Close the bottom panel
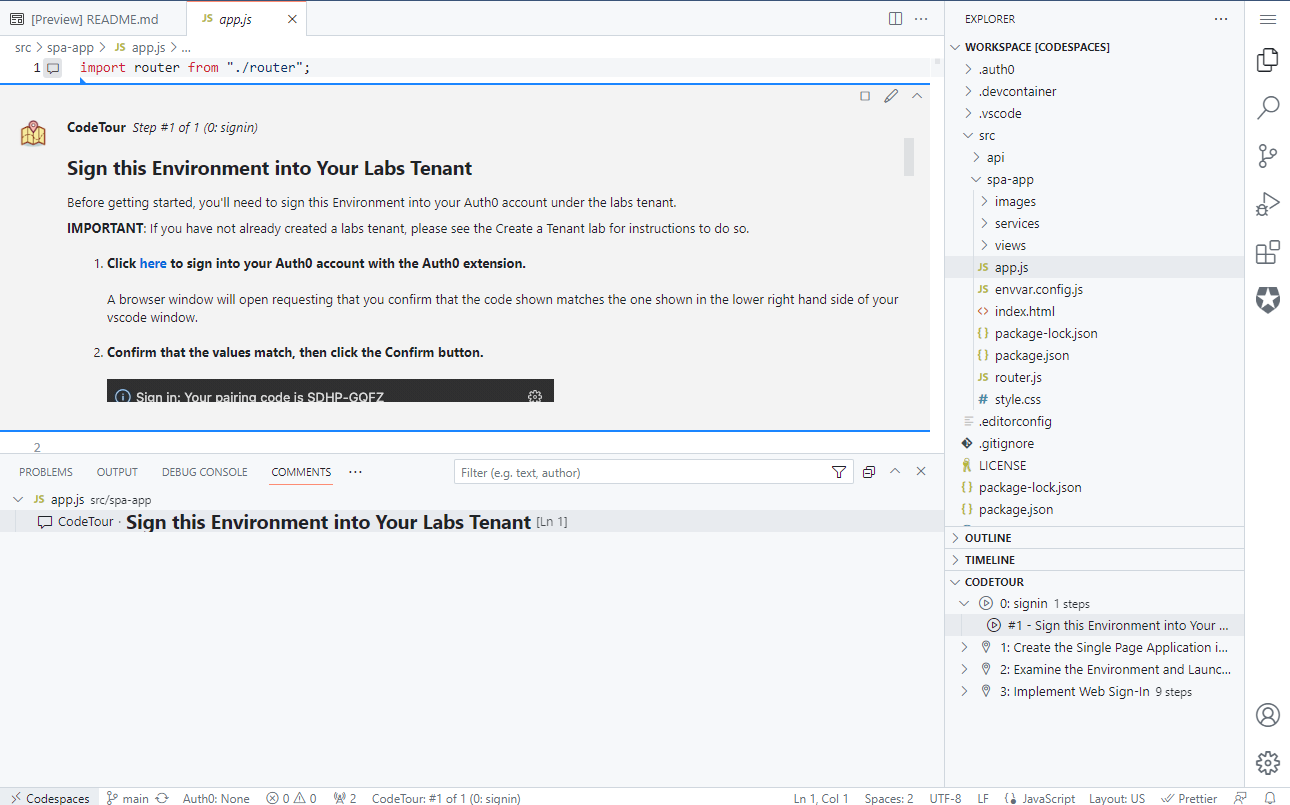 921,472
